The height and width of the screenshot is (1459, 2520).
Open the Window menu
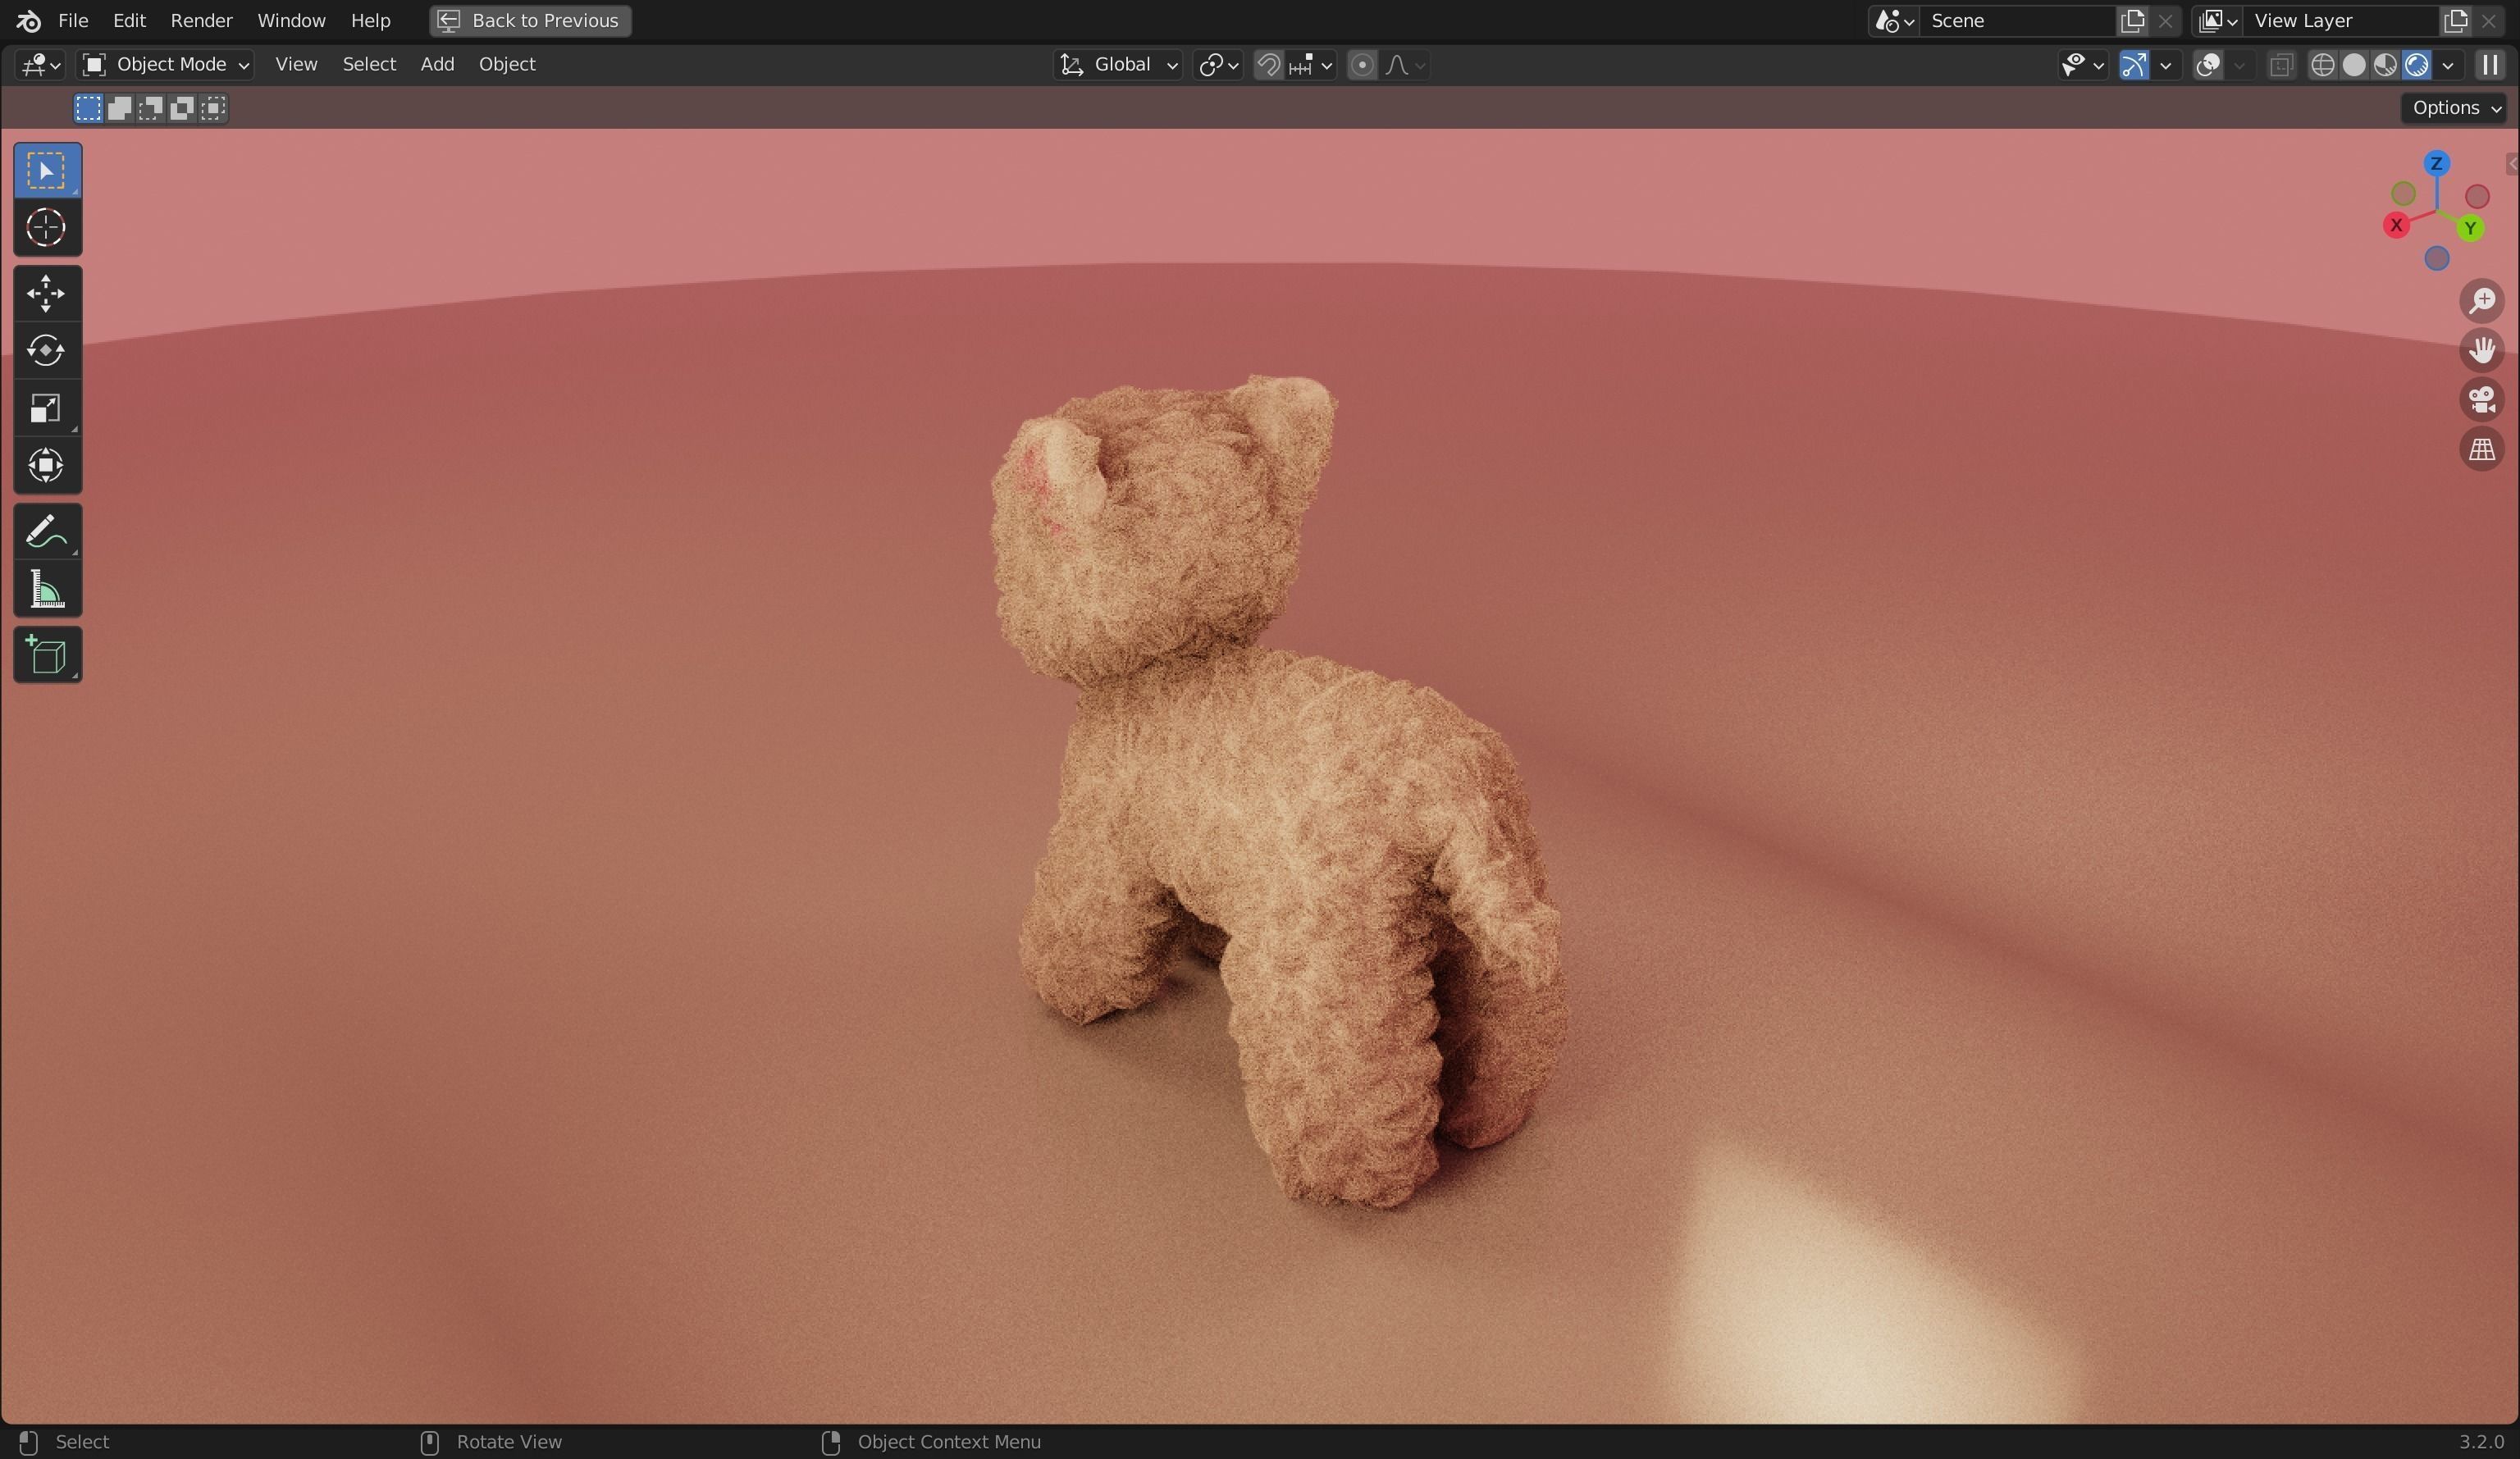pyautogui.click(x=291, y=20)
